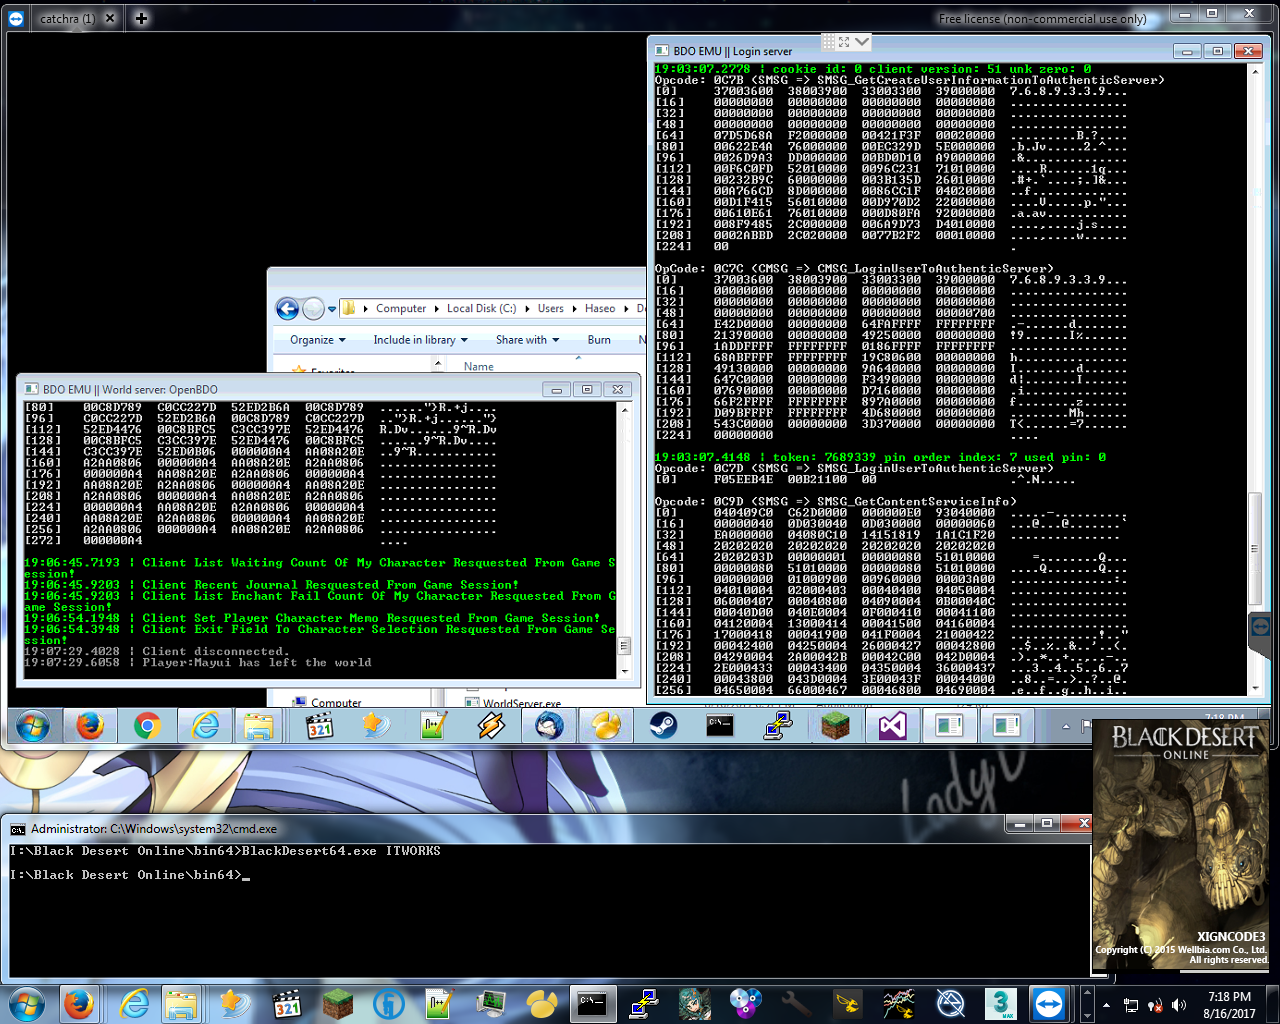Open Internet Explorer in the remote taskbar

click(x=205, y=726)
